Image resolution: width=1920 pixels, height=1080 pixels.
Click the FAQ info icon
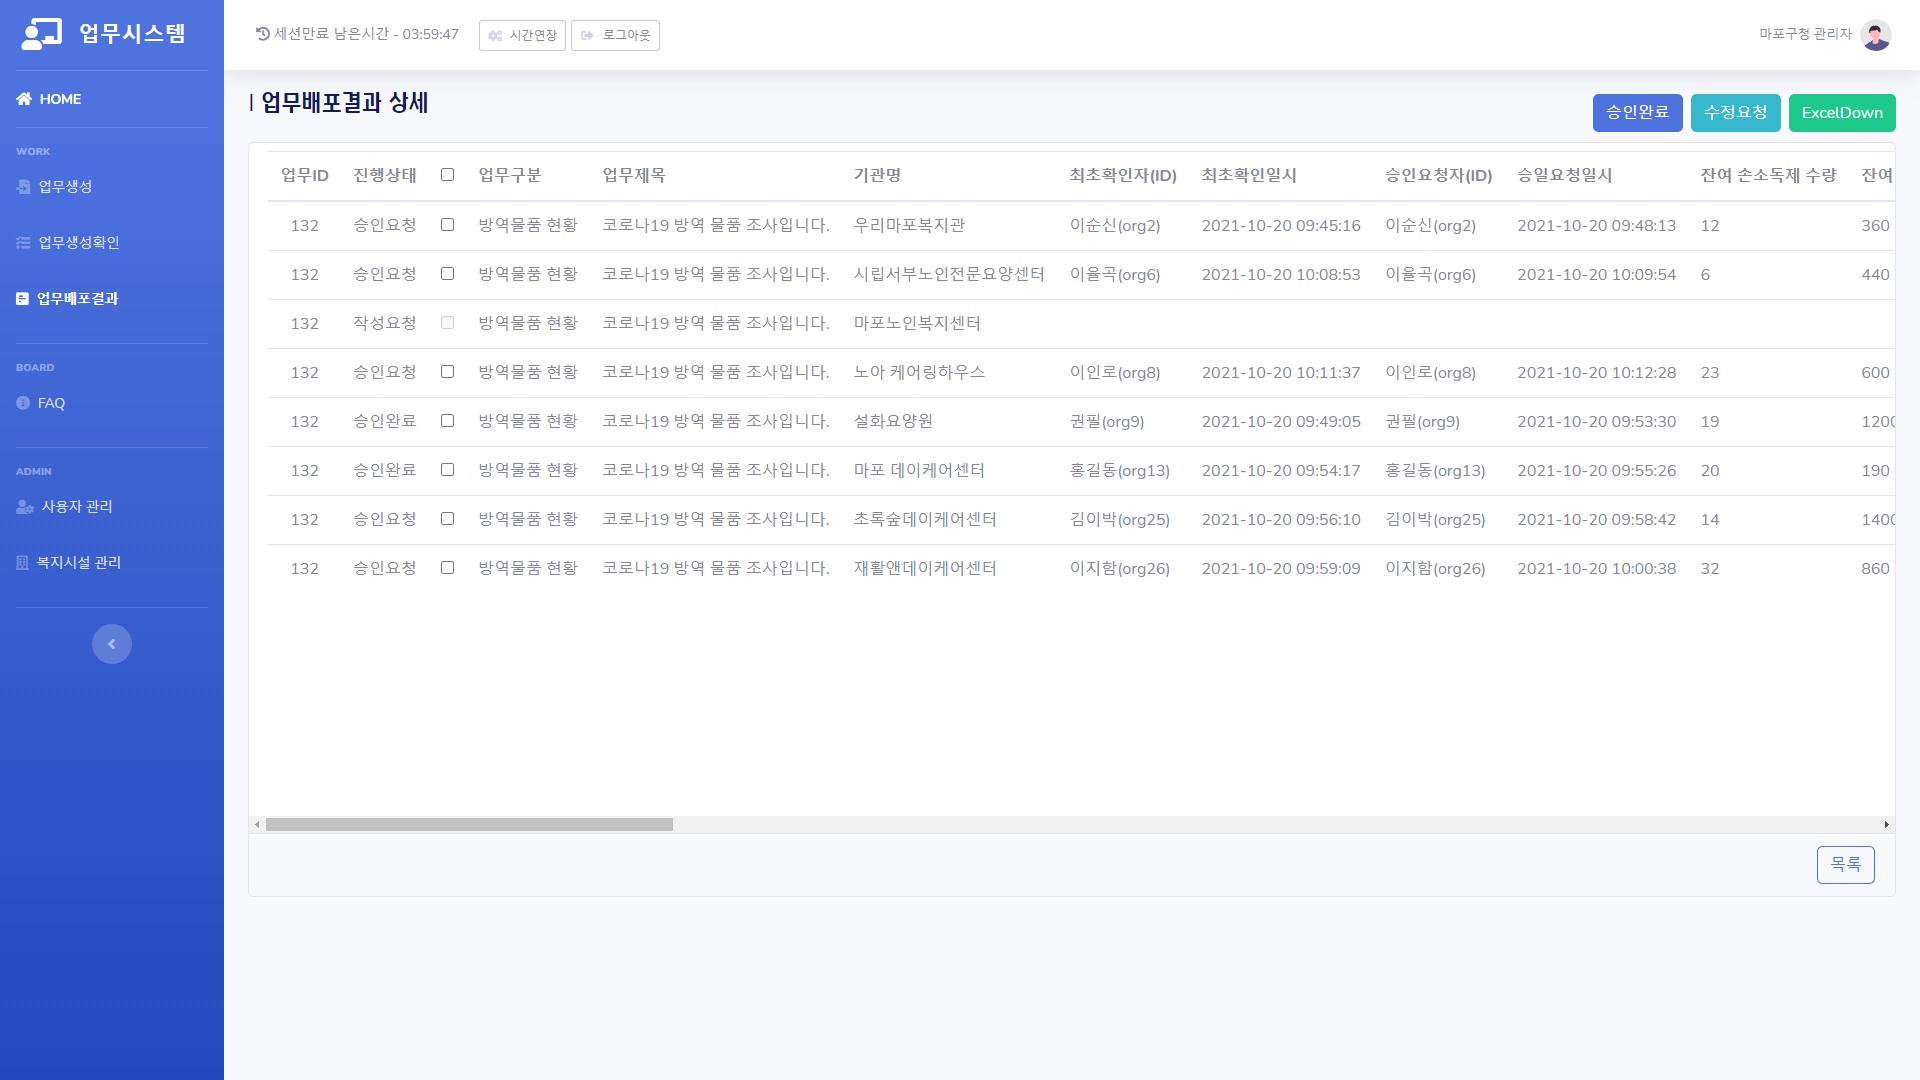24,403
